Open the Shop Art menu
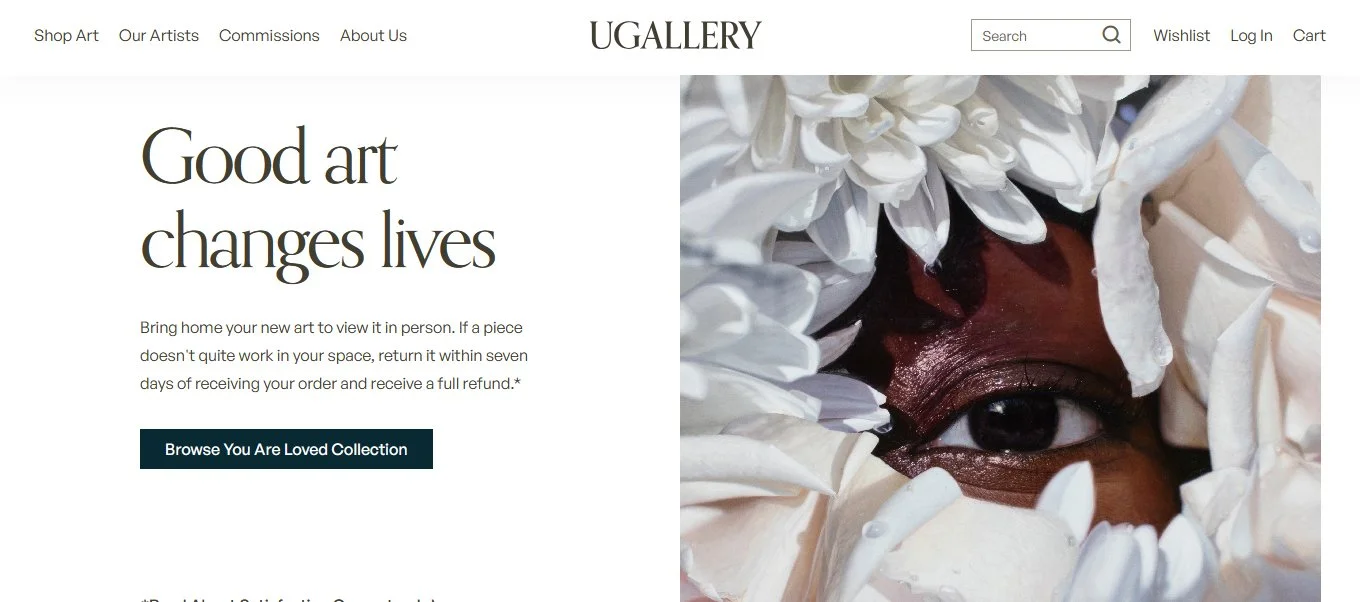1360x602 pixels. 66,35
